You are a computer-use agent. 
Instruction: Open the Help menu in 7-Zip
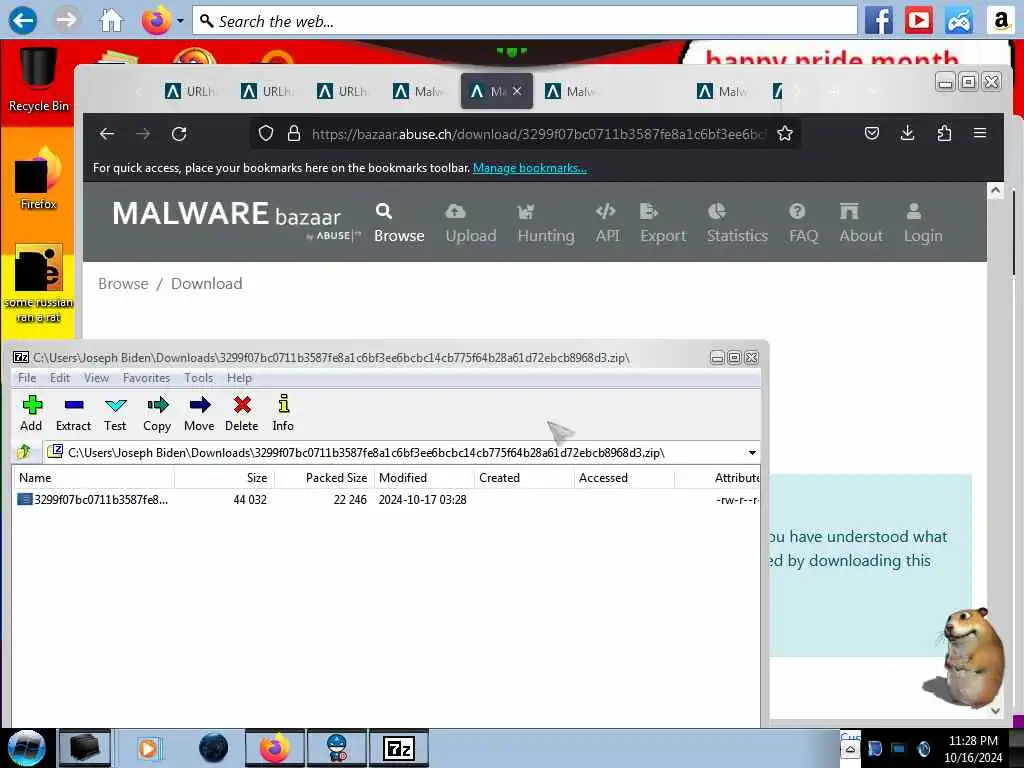tap(239, 378)
